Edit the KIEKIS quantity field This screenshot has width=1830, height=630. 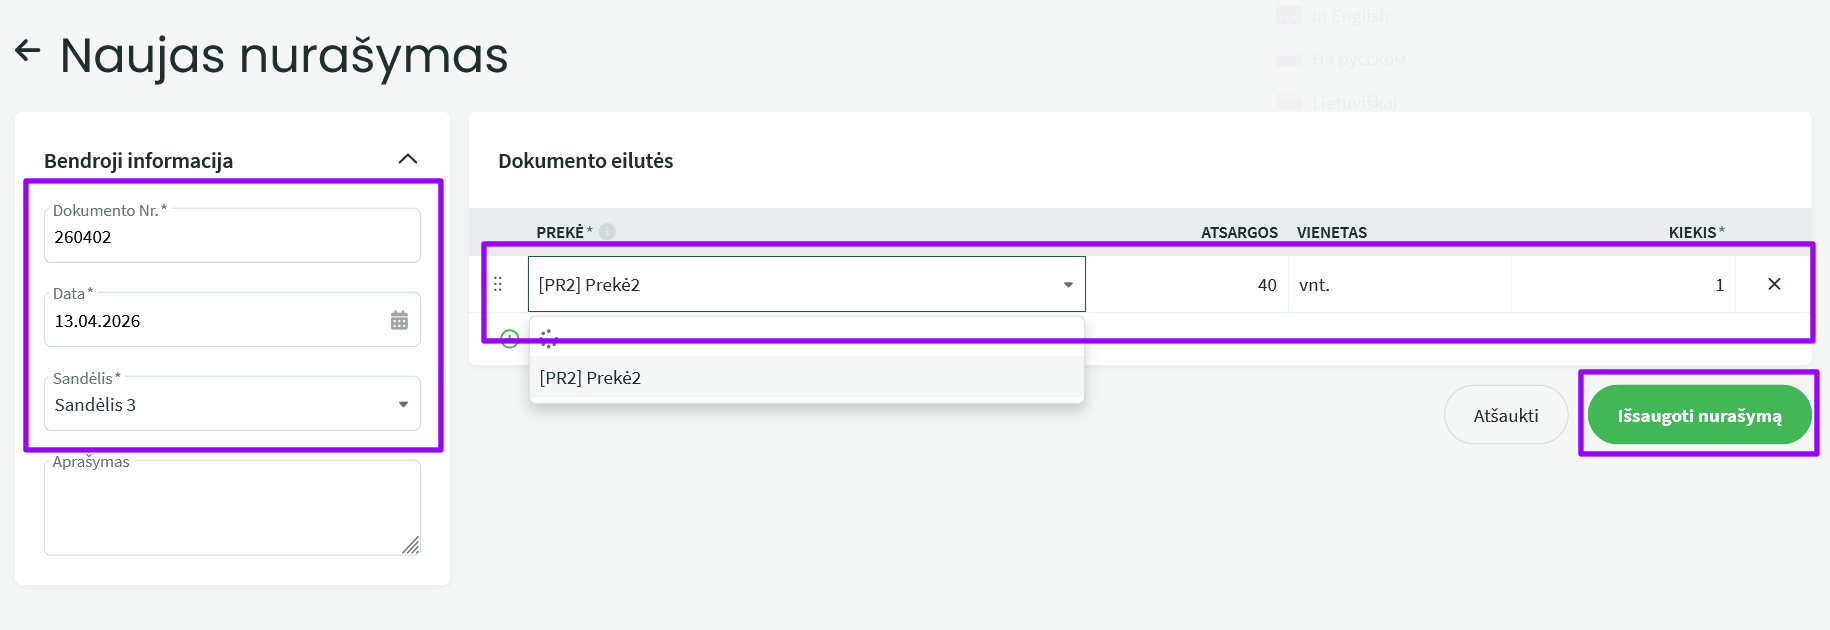tap(1622, 285)
